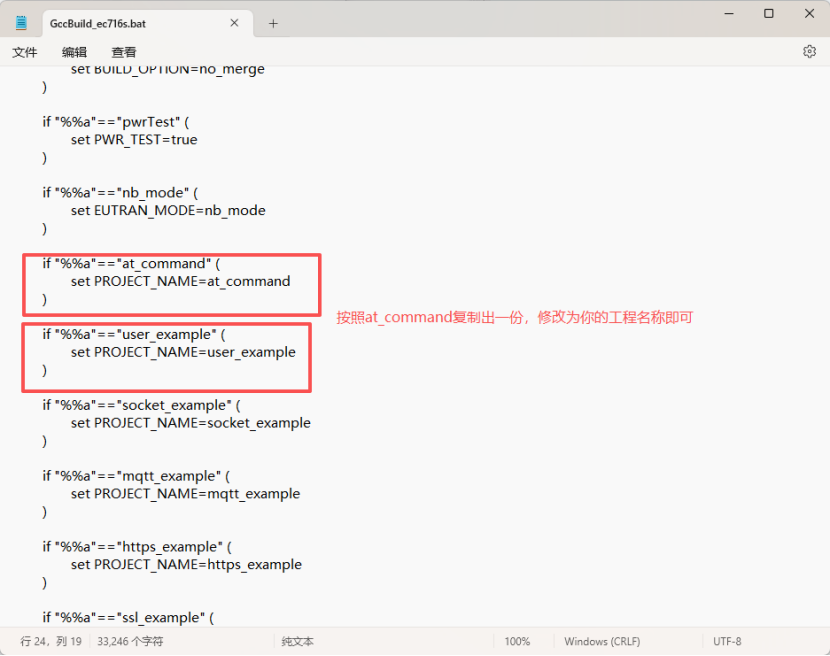830x656 pixels.
Task: Click the line if "%%a"=="pwrTest" (
Action: click(115, 122)
